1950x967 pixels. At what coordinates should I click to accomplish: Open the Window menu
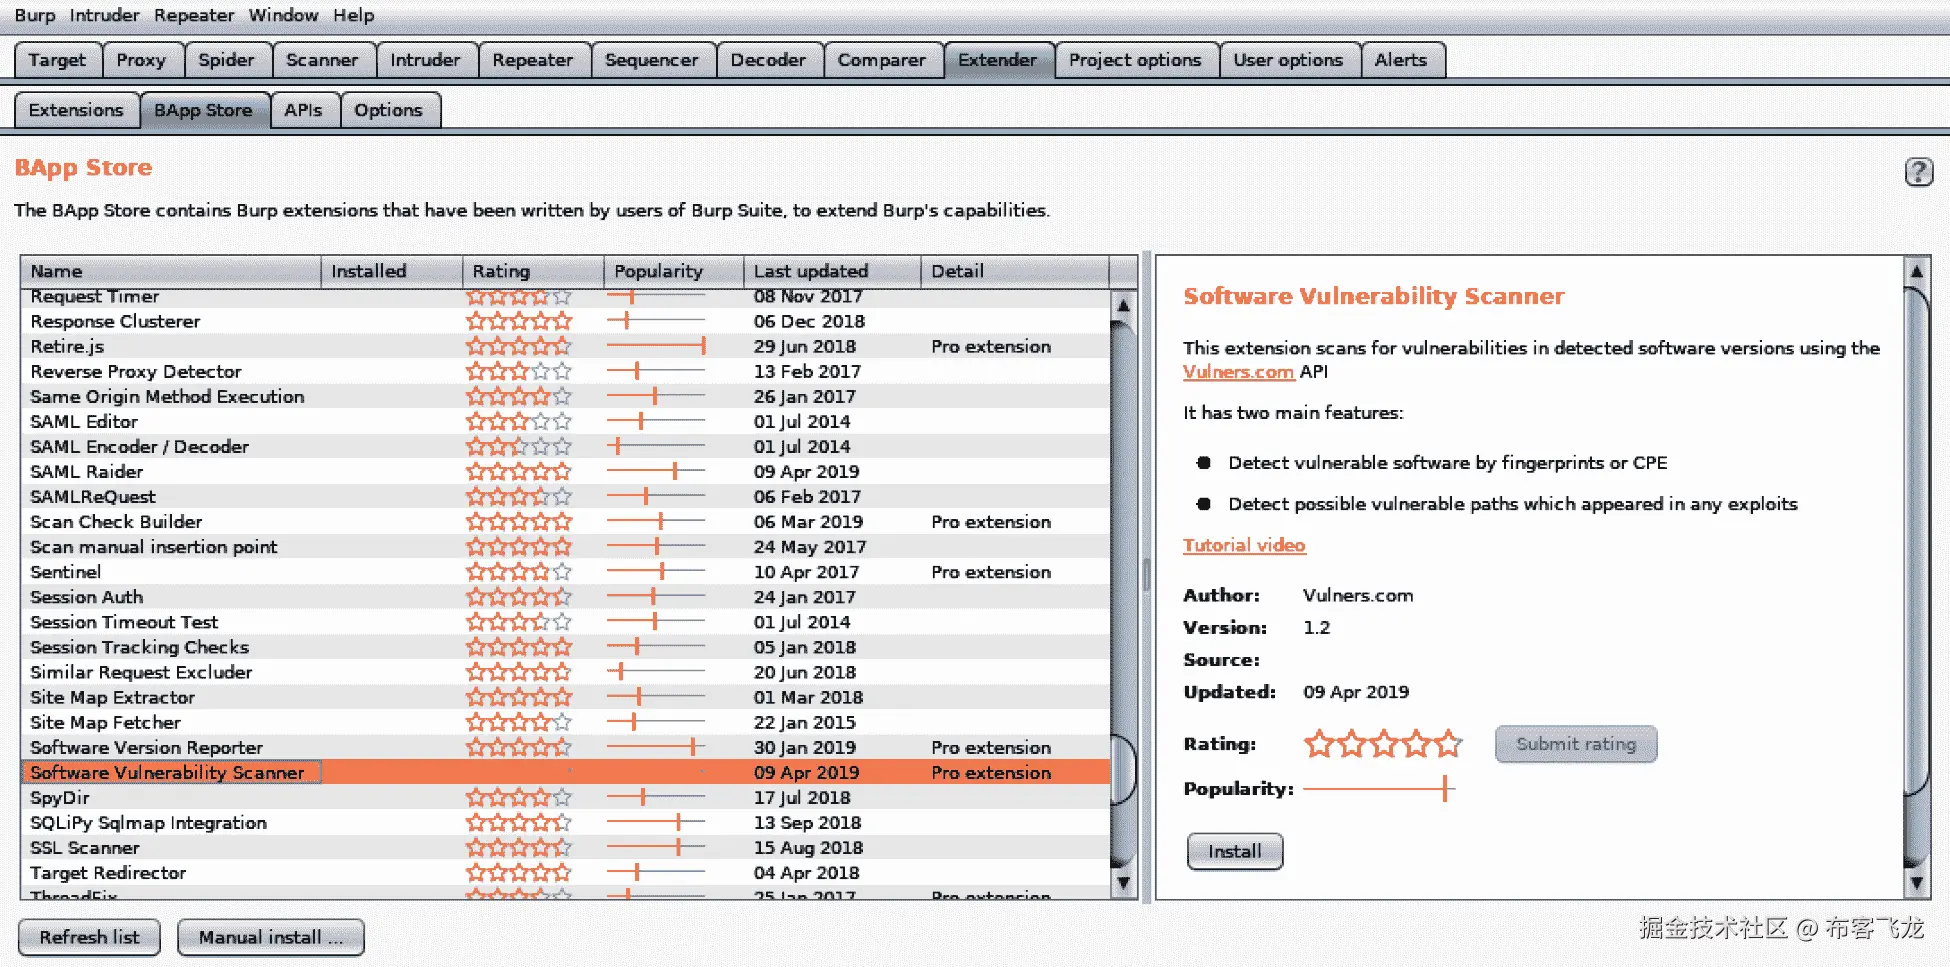click(x=283, y=15)
